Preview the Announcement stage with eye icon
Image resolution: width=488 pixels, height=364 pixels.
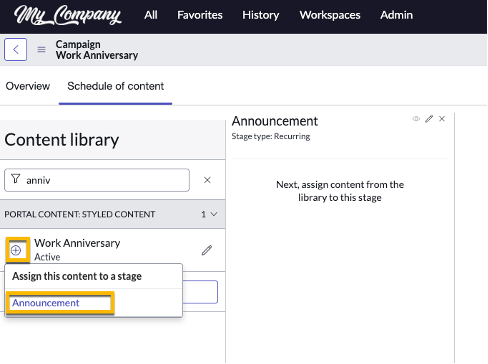tap(416, 119)
